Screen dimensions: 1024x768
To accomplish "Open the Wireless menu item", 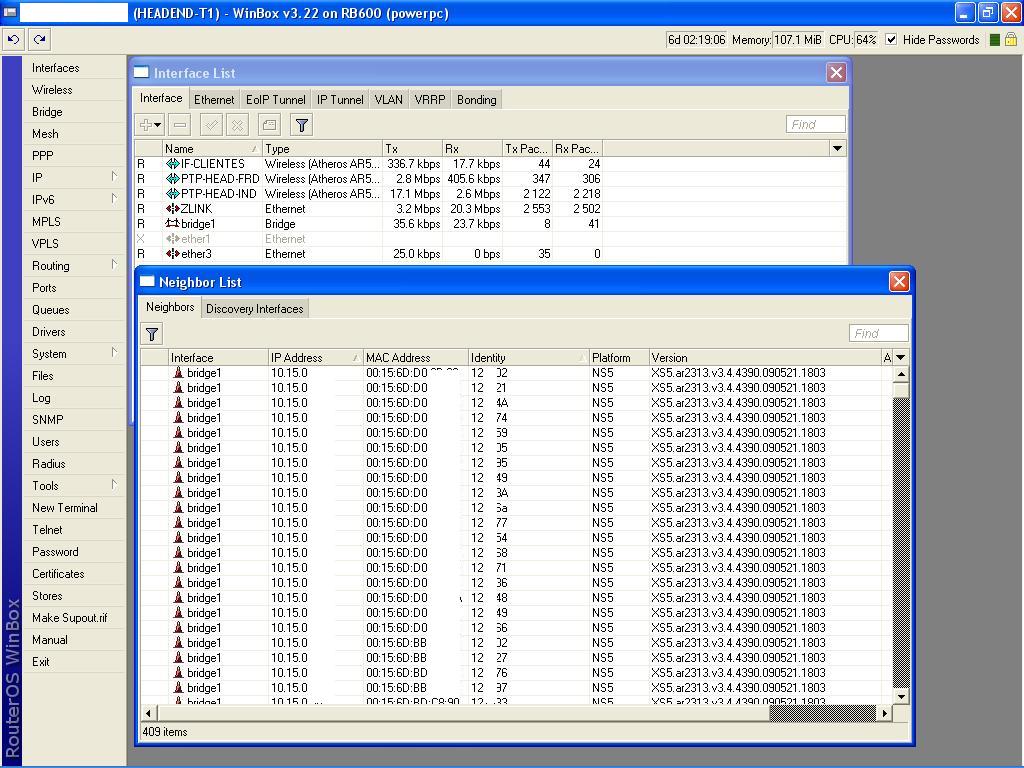I will tap(52, 90).
